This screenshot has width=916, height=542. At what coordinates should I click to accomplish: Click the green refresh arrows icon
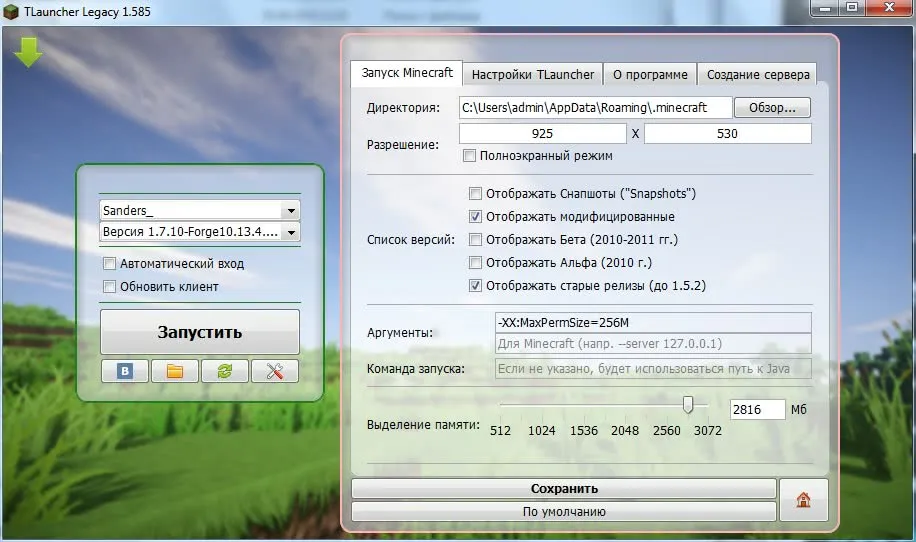(x=225, y=371)
